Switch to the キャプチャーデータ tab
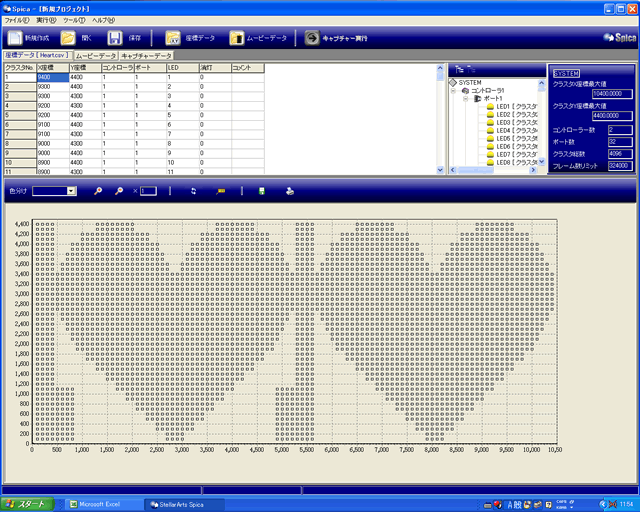This screenshot has height=512, width=640. (x=147, y=56)
